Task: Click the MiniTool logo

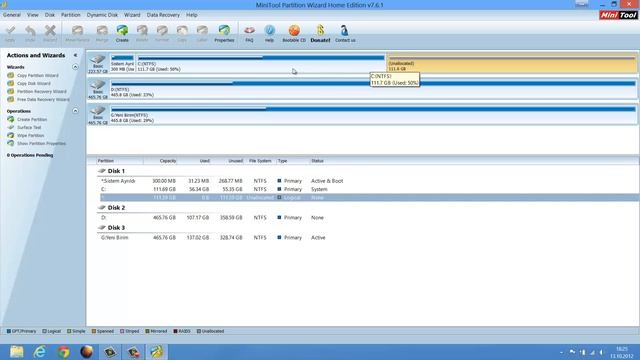Action: [618, 15]
